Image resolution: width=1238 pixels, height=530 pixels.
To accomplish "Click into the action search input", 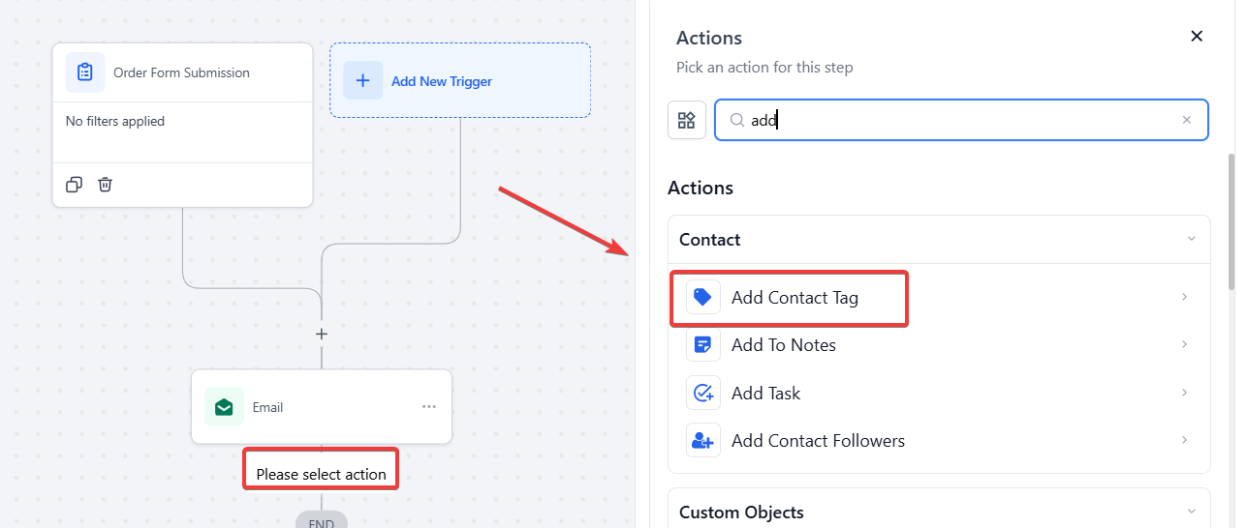I will tap(960, 120).
